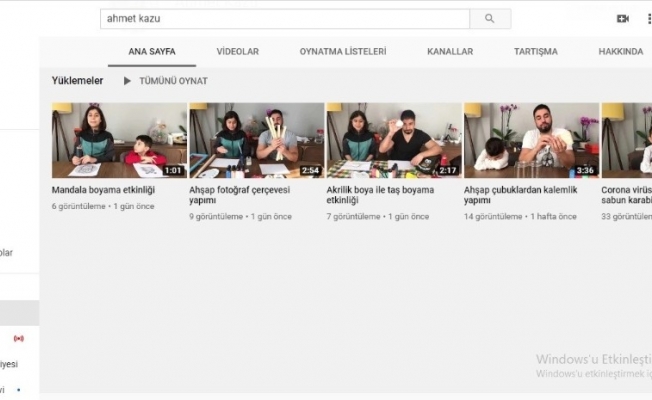Open the Ahşap fotoğraf çerçevesi video thumbnail

[256, 140]
